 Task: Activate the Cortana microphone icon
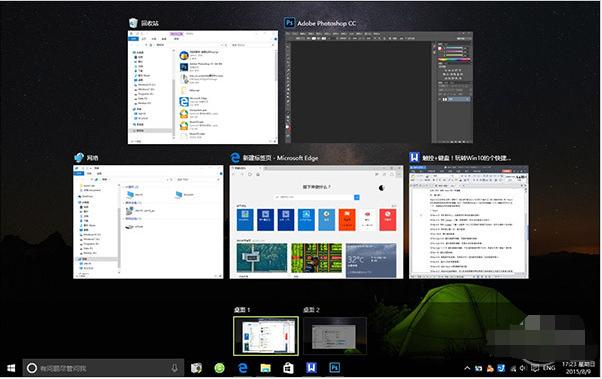click(175, 368)
